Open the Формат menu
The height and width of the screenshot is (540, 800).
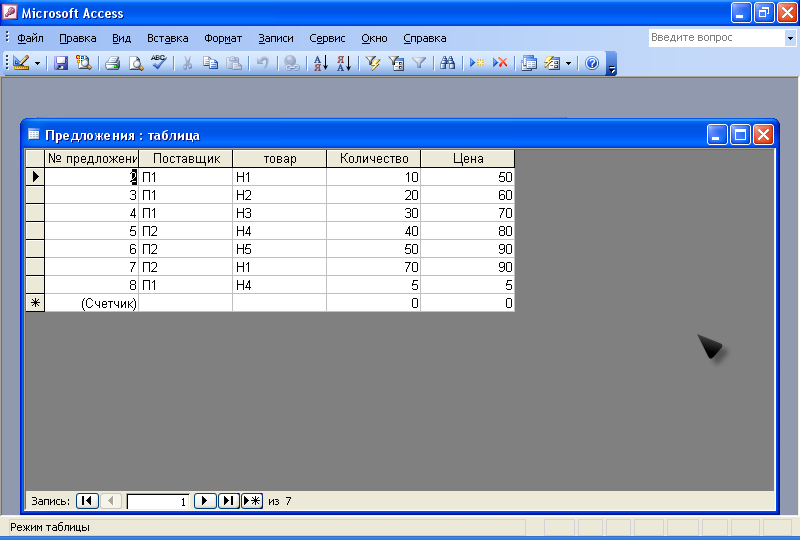(x=223, y=38)
